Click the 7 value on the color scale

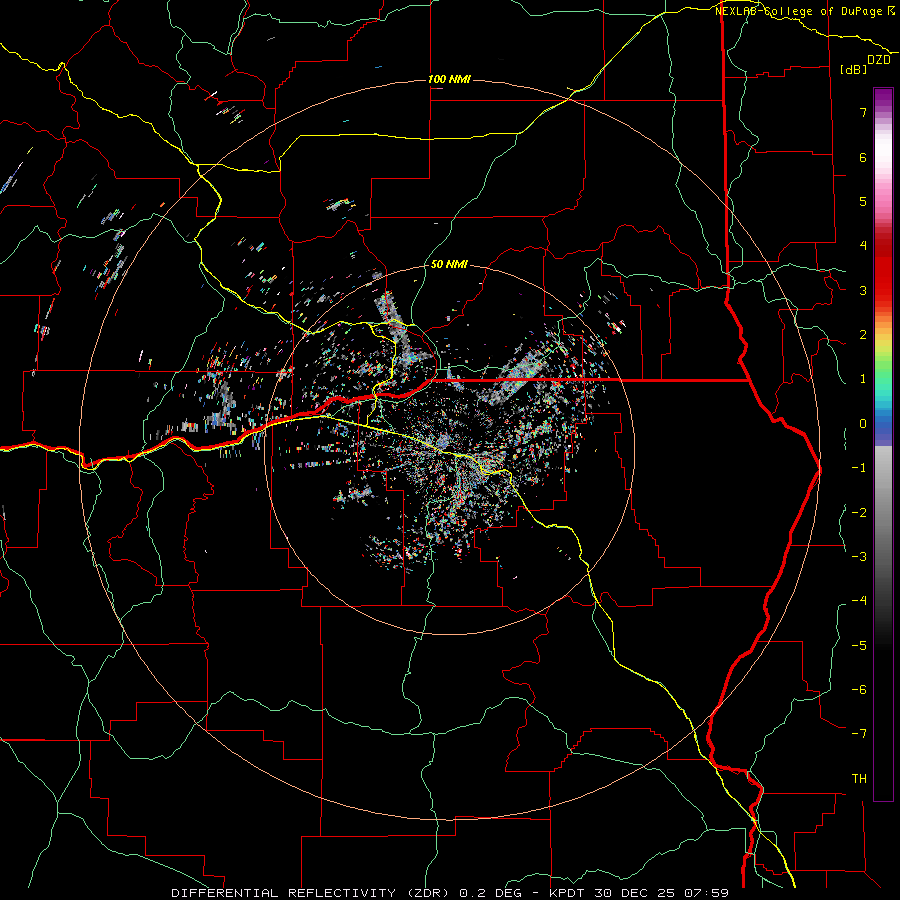[863, 112]
